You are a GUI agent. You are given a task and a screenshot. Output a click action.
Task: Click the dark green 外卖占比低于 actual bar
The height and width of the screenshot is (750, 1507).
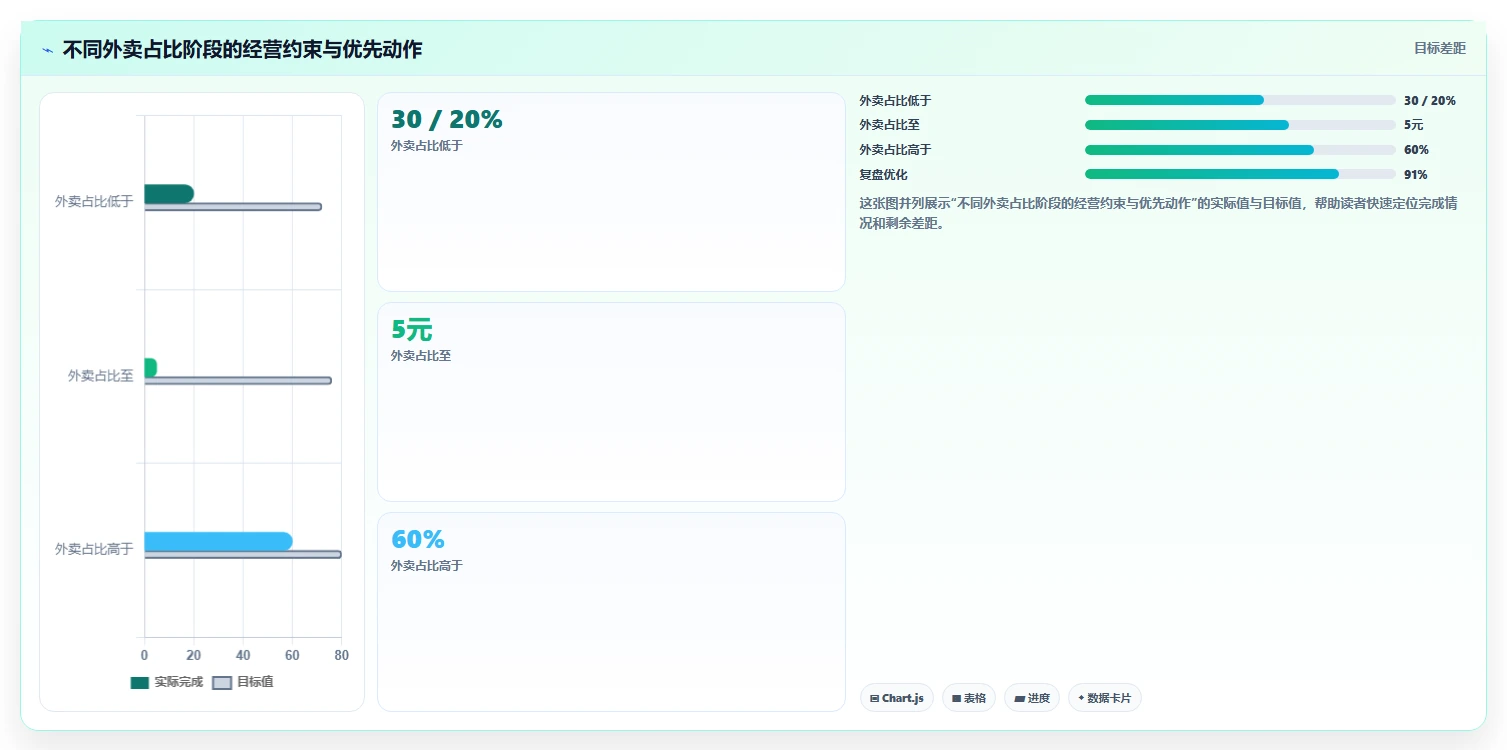click(x=169, y=194)
